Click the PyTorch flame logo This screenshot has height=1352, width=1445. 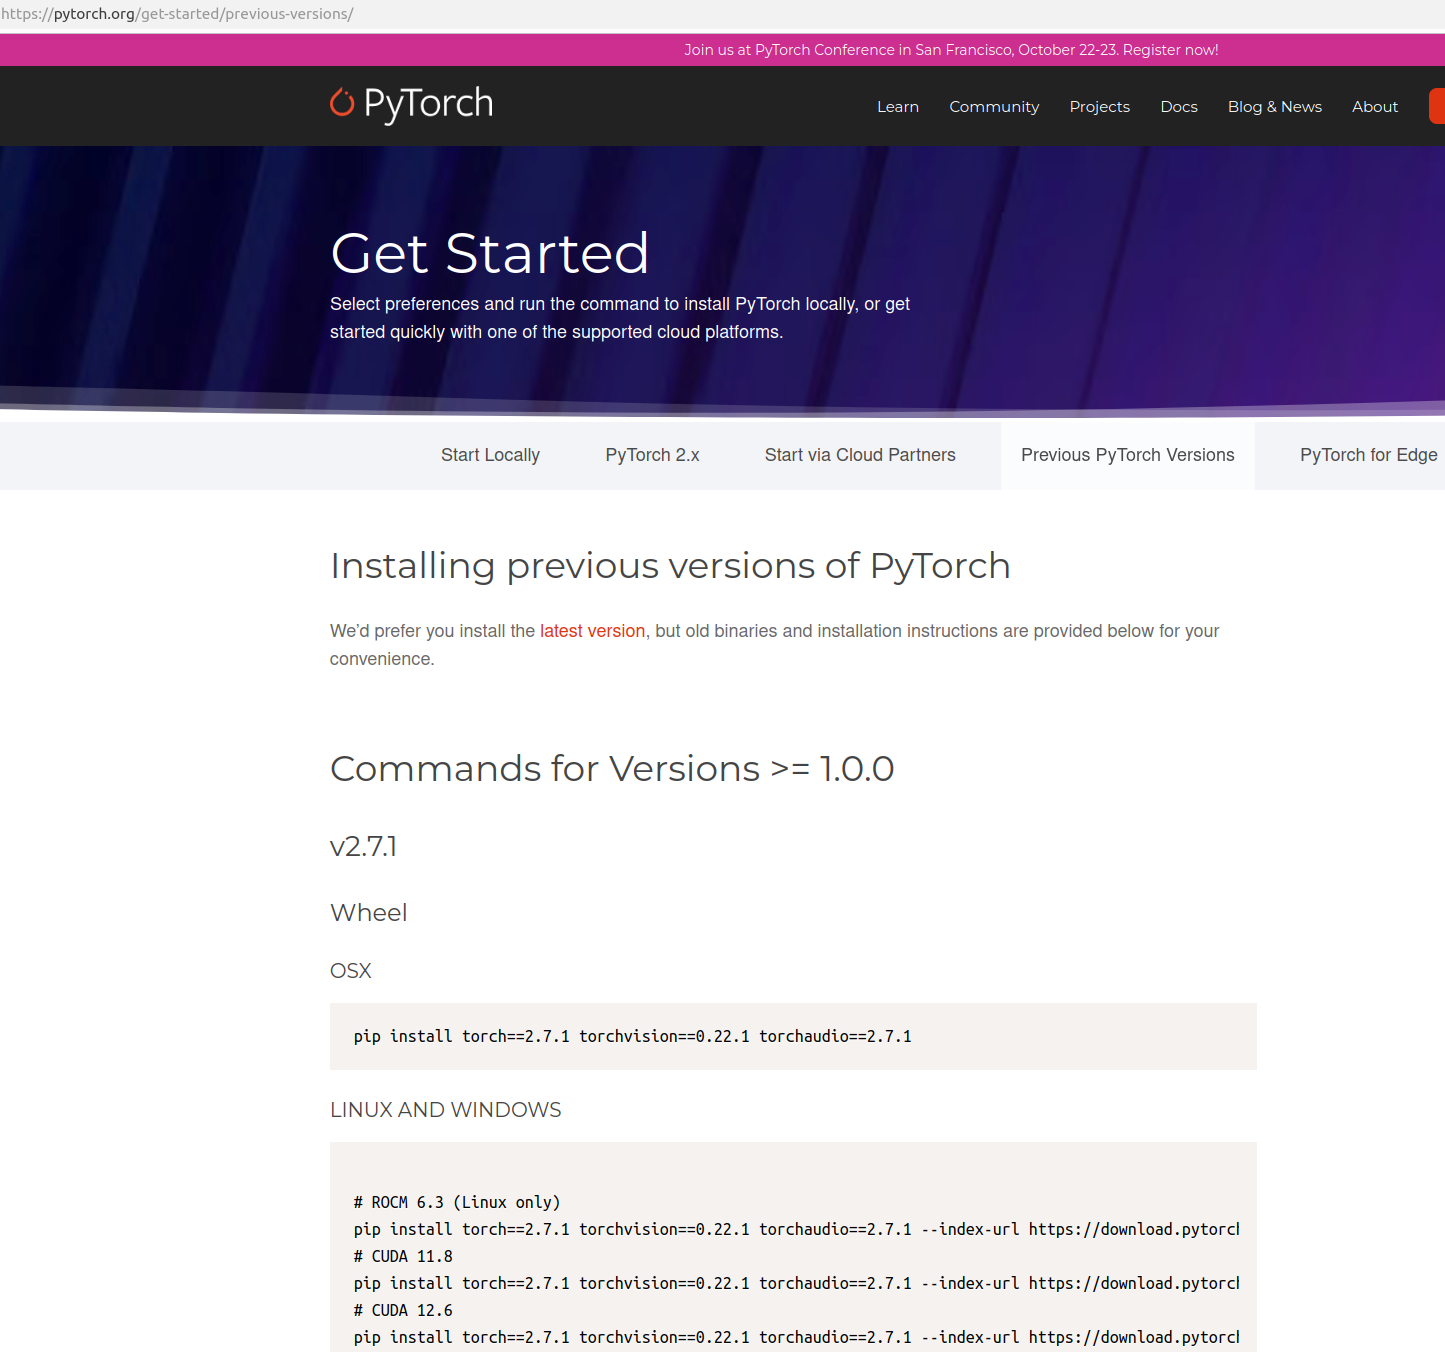coord(342,102)
